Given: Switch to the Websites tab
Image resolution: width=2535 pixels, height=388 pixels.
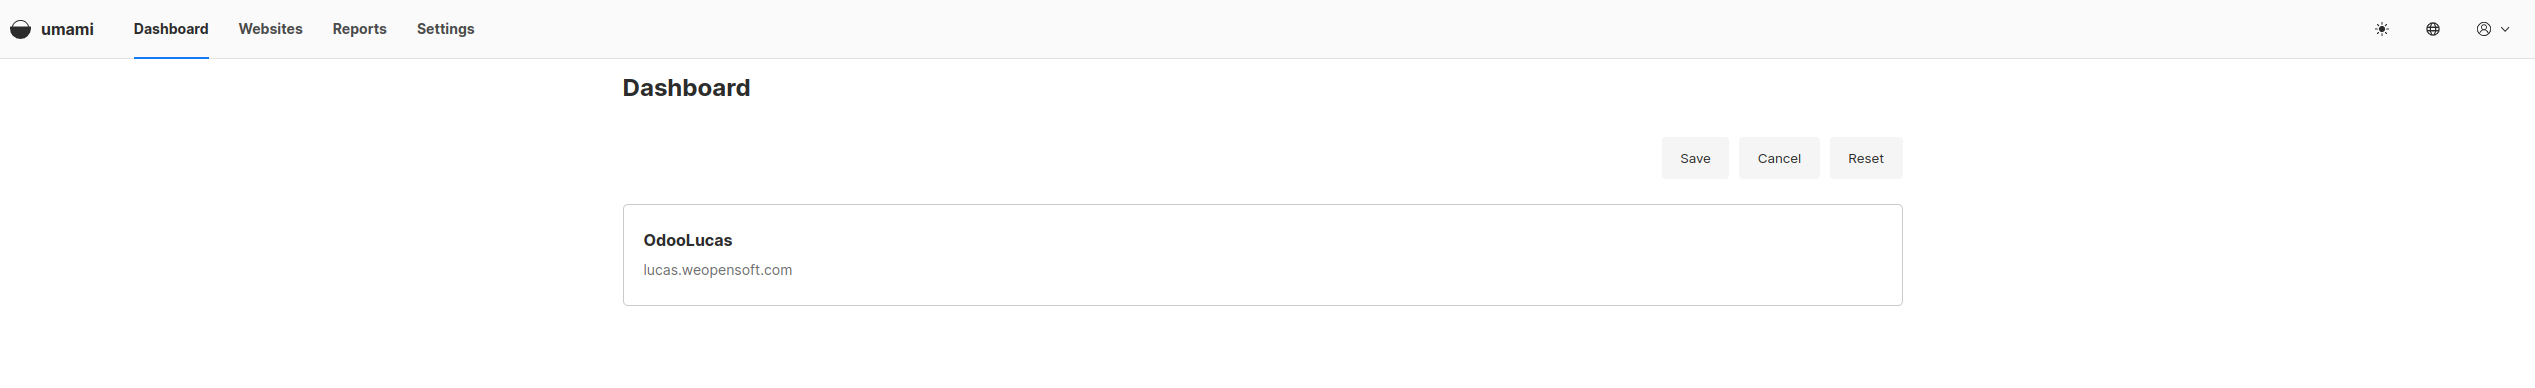Looking at the screenshot, I should (x=270, y=29).
